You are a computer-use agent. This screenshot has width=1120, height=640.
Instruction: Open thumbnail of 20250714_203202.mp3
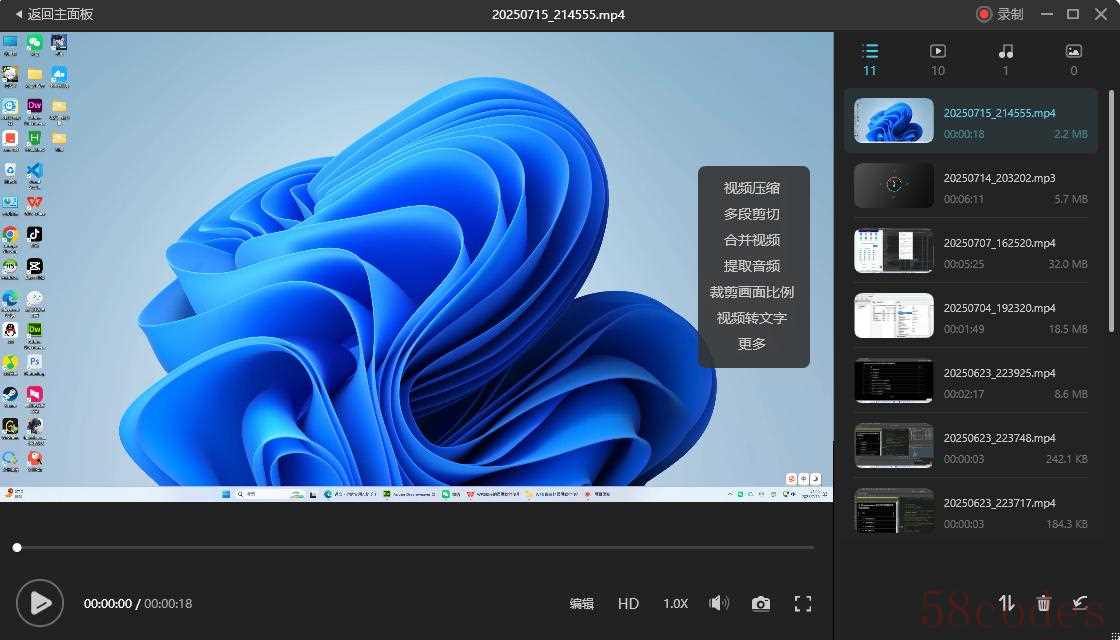pyautogui.click(x=894, y=185)
